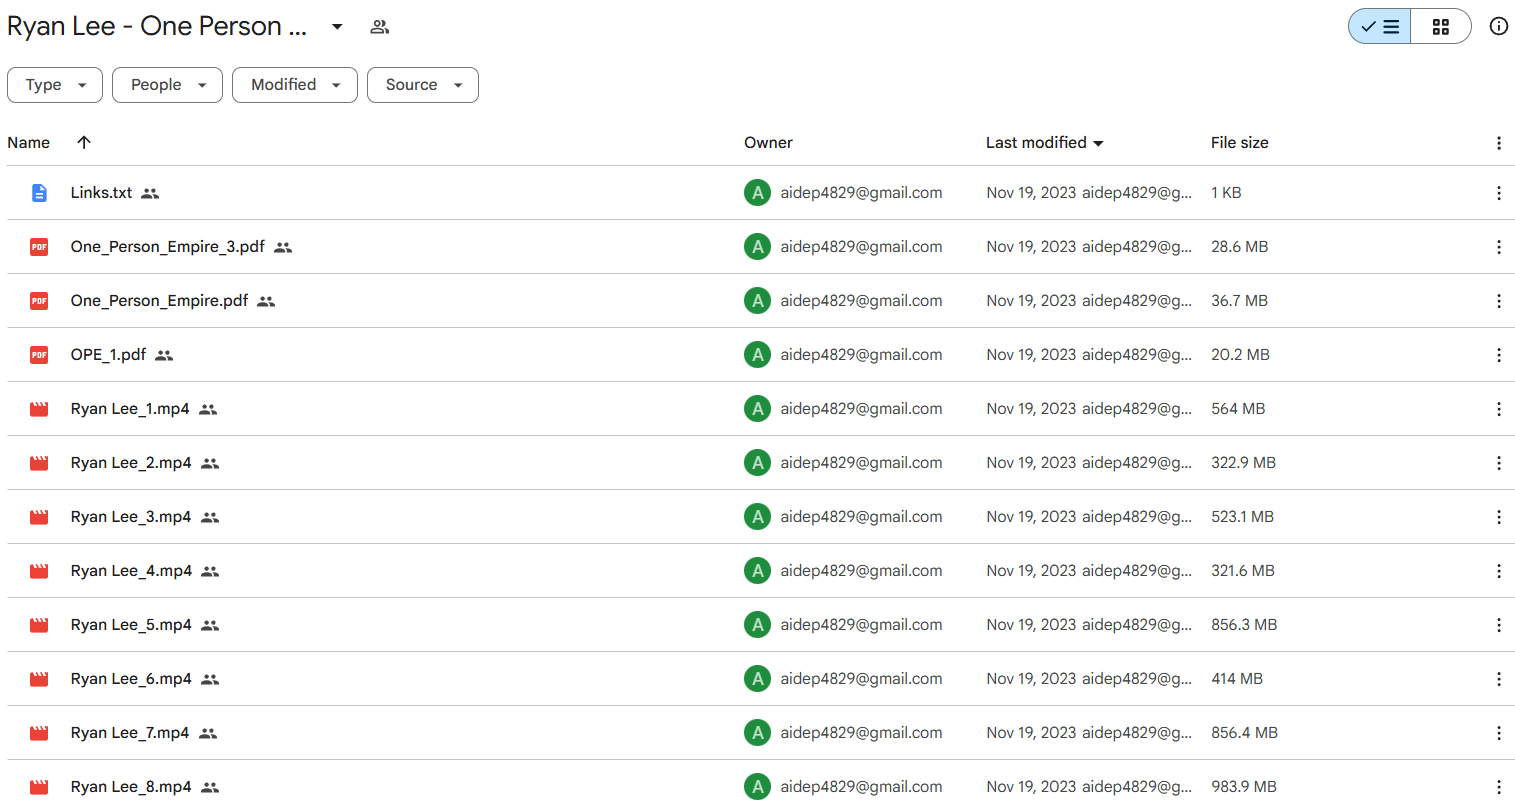Viewport: 1515px width, 809px height.
Task: Open column header more options menu
Action: tap(1498, 143)
